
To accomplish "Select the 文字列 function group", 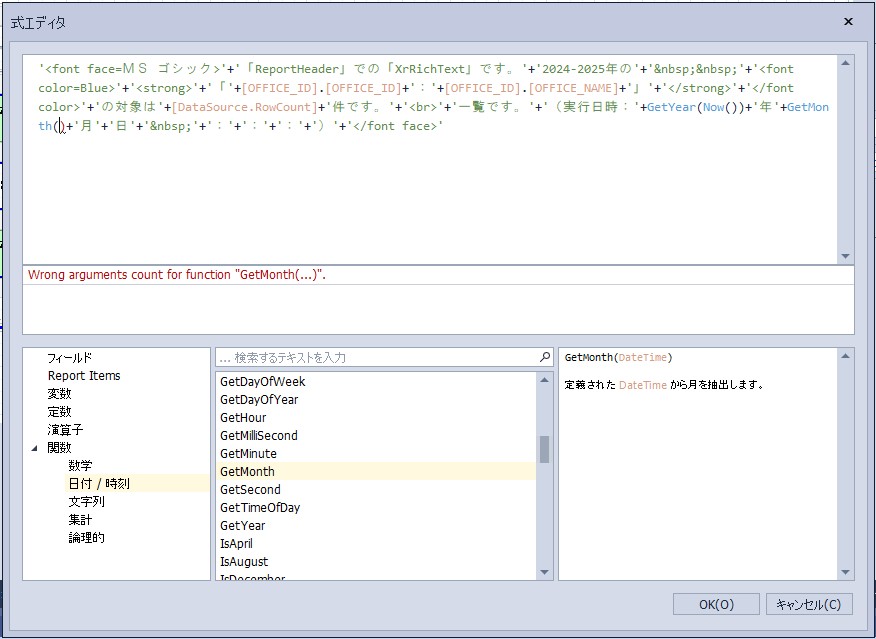I will pyautogui.click(x=86, y=502).
